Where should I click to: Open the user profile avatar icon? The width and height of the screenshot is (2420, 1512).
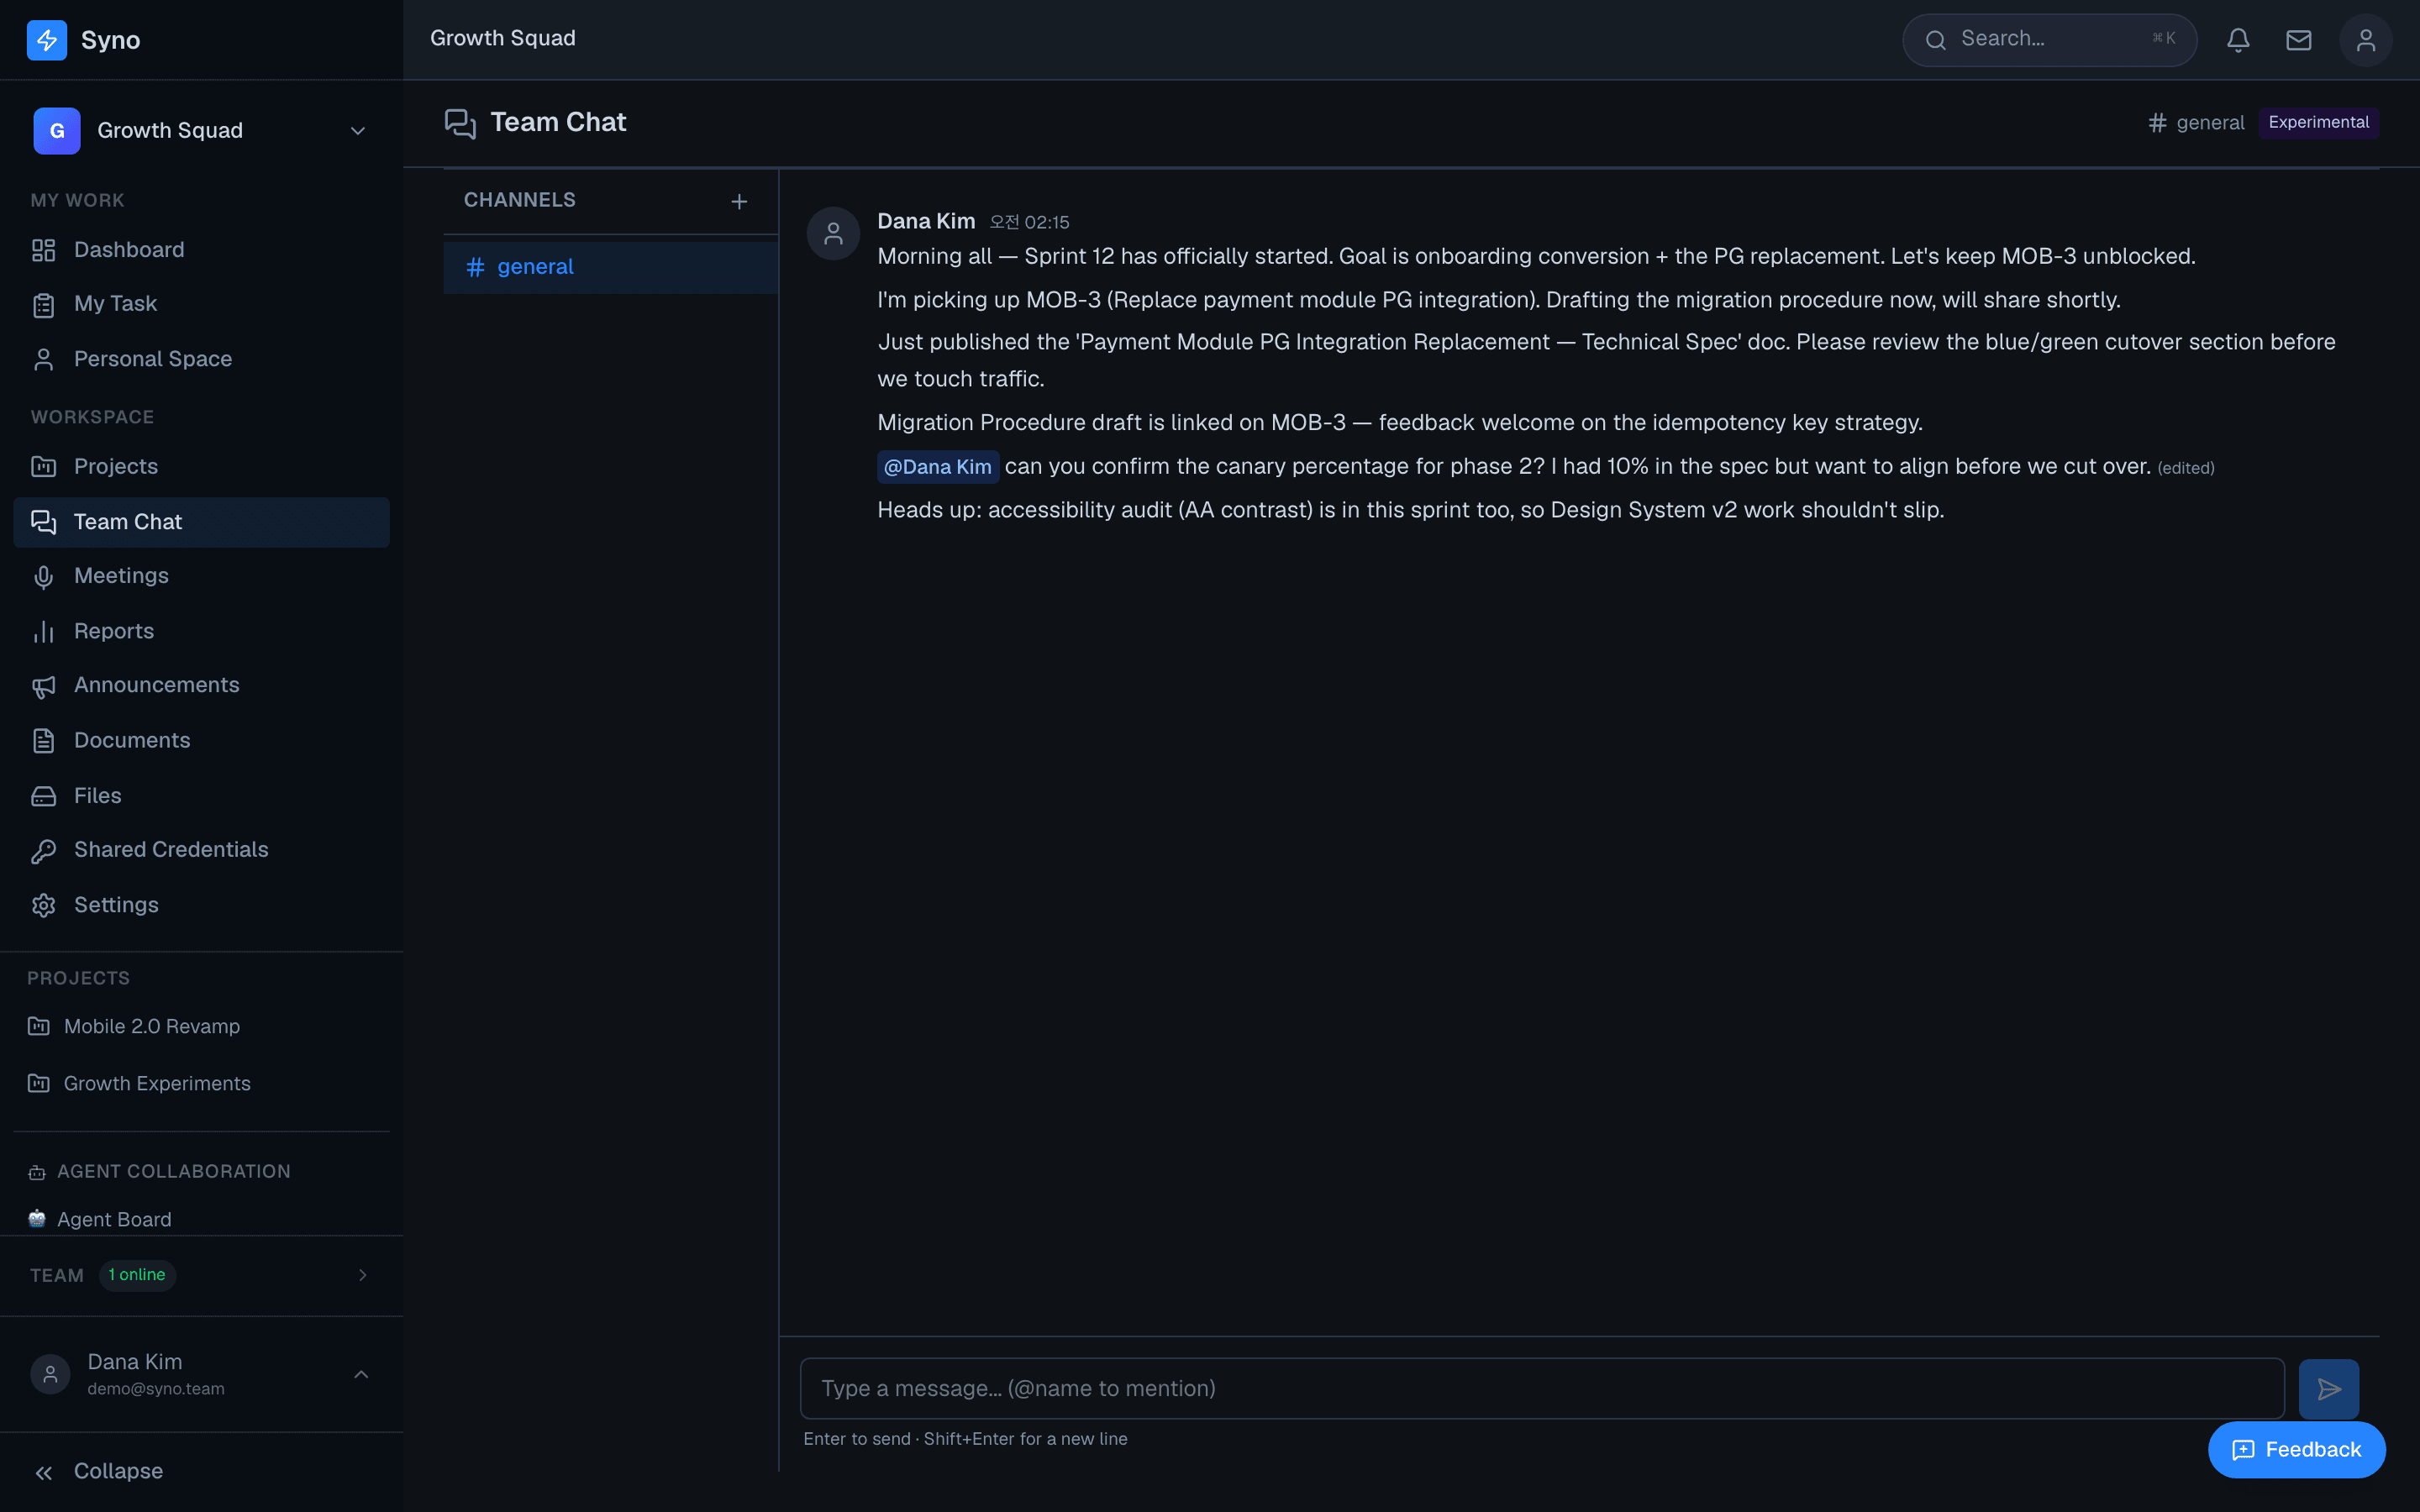pos(2366,40)
